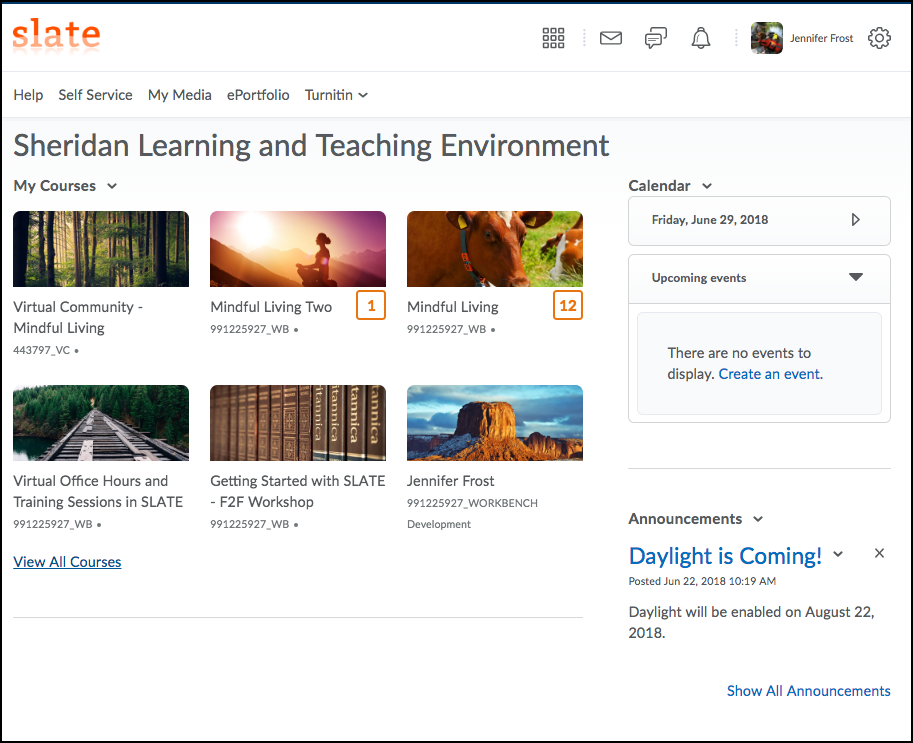Click the Jennifer Frost course title
Viewport: 913px width, 743px height.
(450, 481)
